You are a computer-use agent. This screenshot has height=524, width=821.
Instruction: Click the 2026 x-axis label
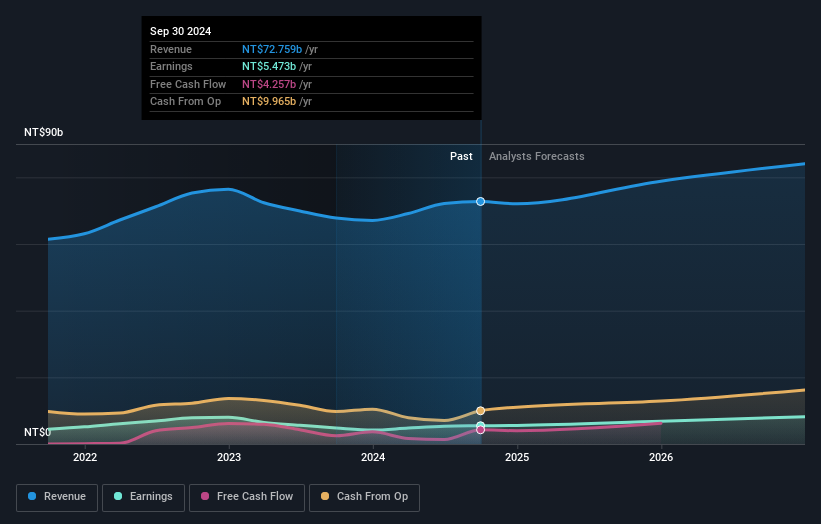tap(661, 457)
